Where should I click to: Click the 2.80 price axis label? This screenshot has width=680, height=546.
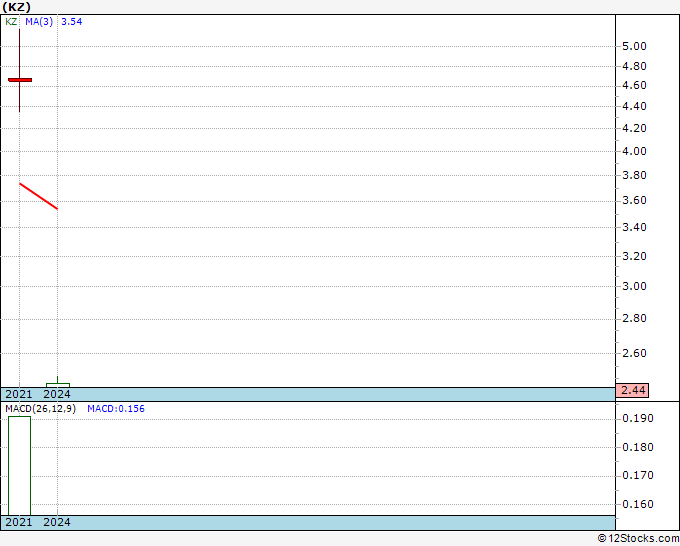coord(634,318)
